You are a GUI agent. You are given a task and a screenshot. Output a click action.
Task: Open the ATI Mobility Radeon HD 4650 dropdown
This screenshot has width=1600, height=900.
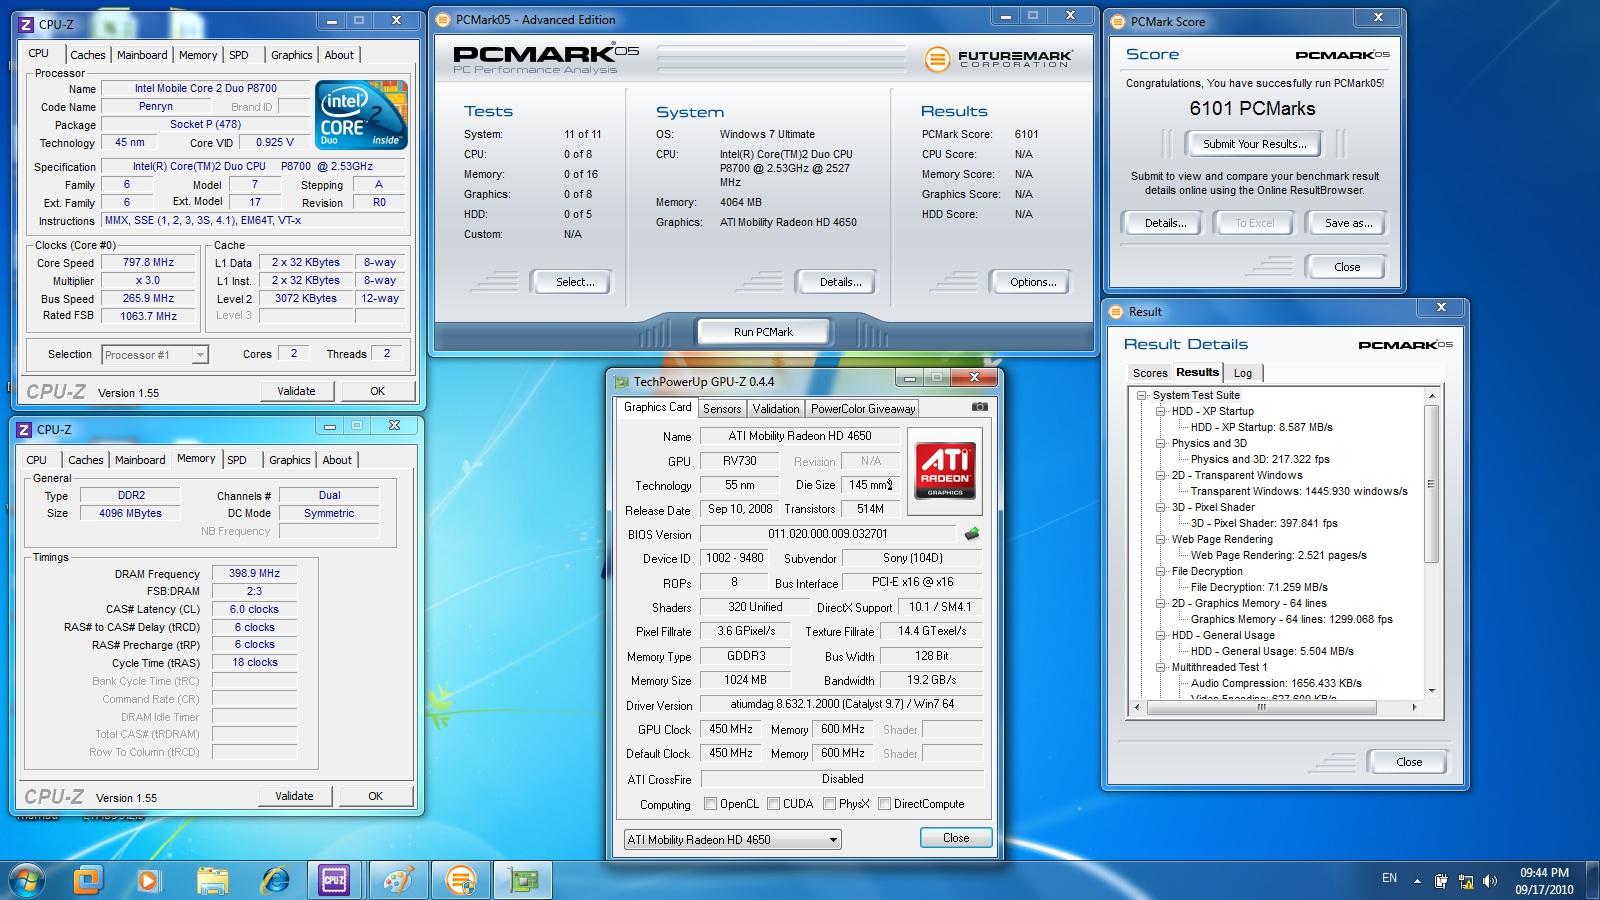pos(732,840)
